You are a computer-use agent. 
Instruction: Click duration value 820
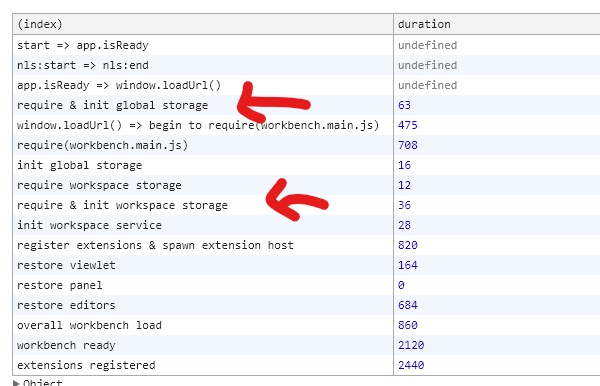(x=408, y=245)
